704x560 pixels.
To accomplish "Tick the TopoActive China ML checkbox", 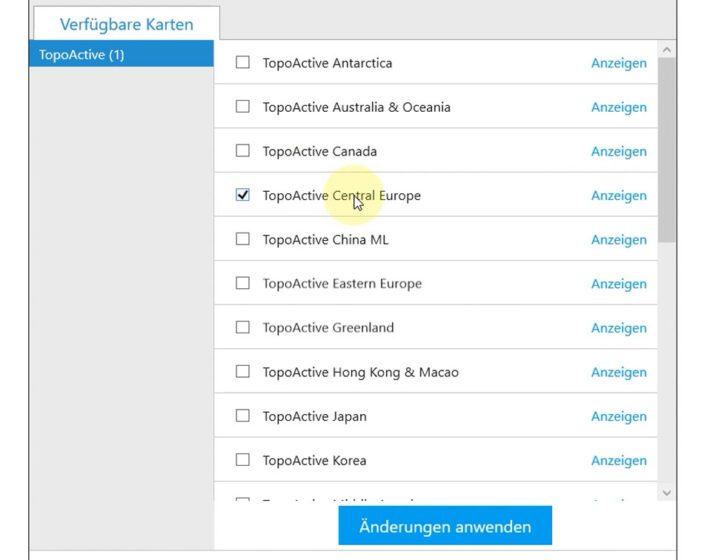I will [242, 238].
